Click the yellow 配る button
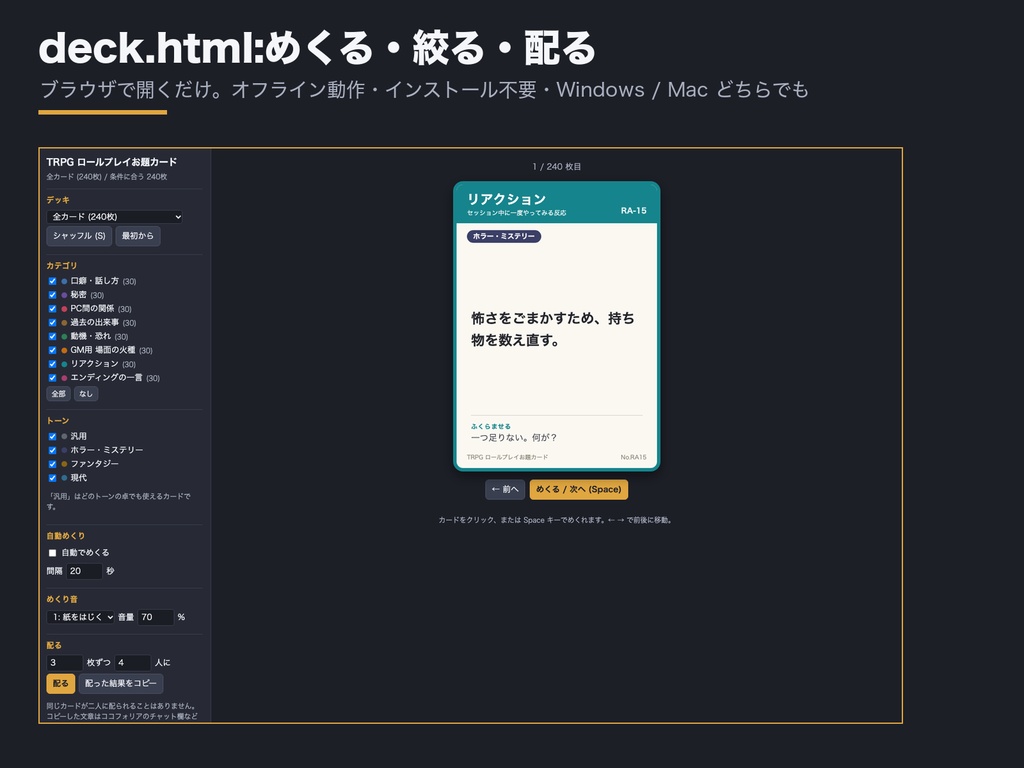Image resolution: width=1024 pixels, height=768 pixels. [61, 683]
